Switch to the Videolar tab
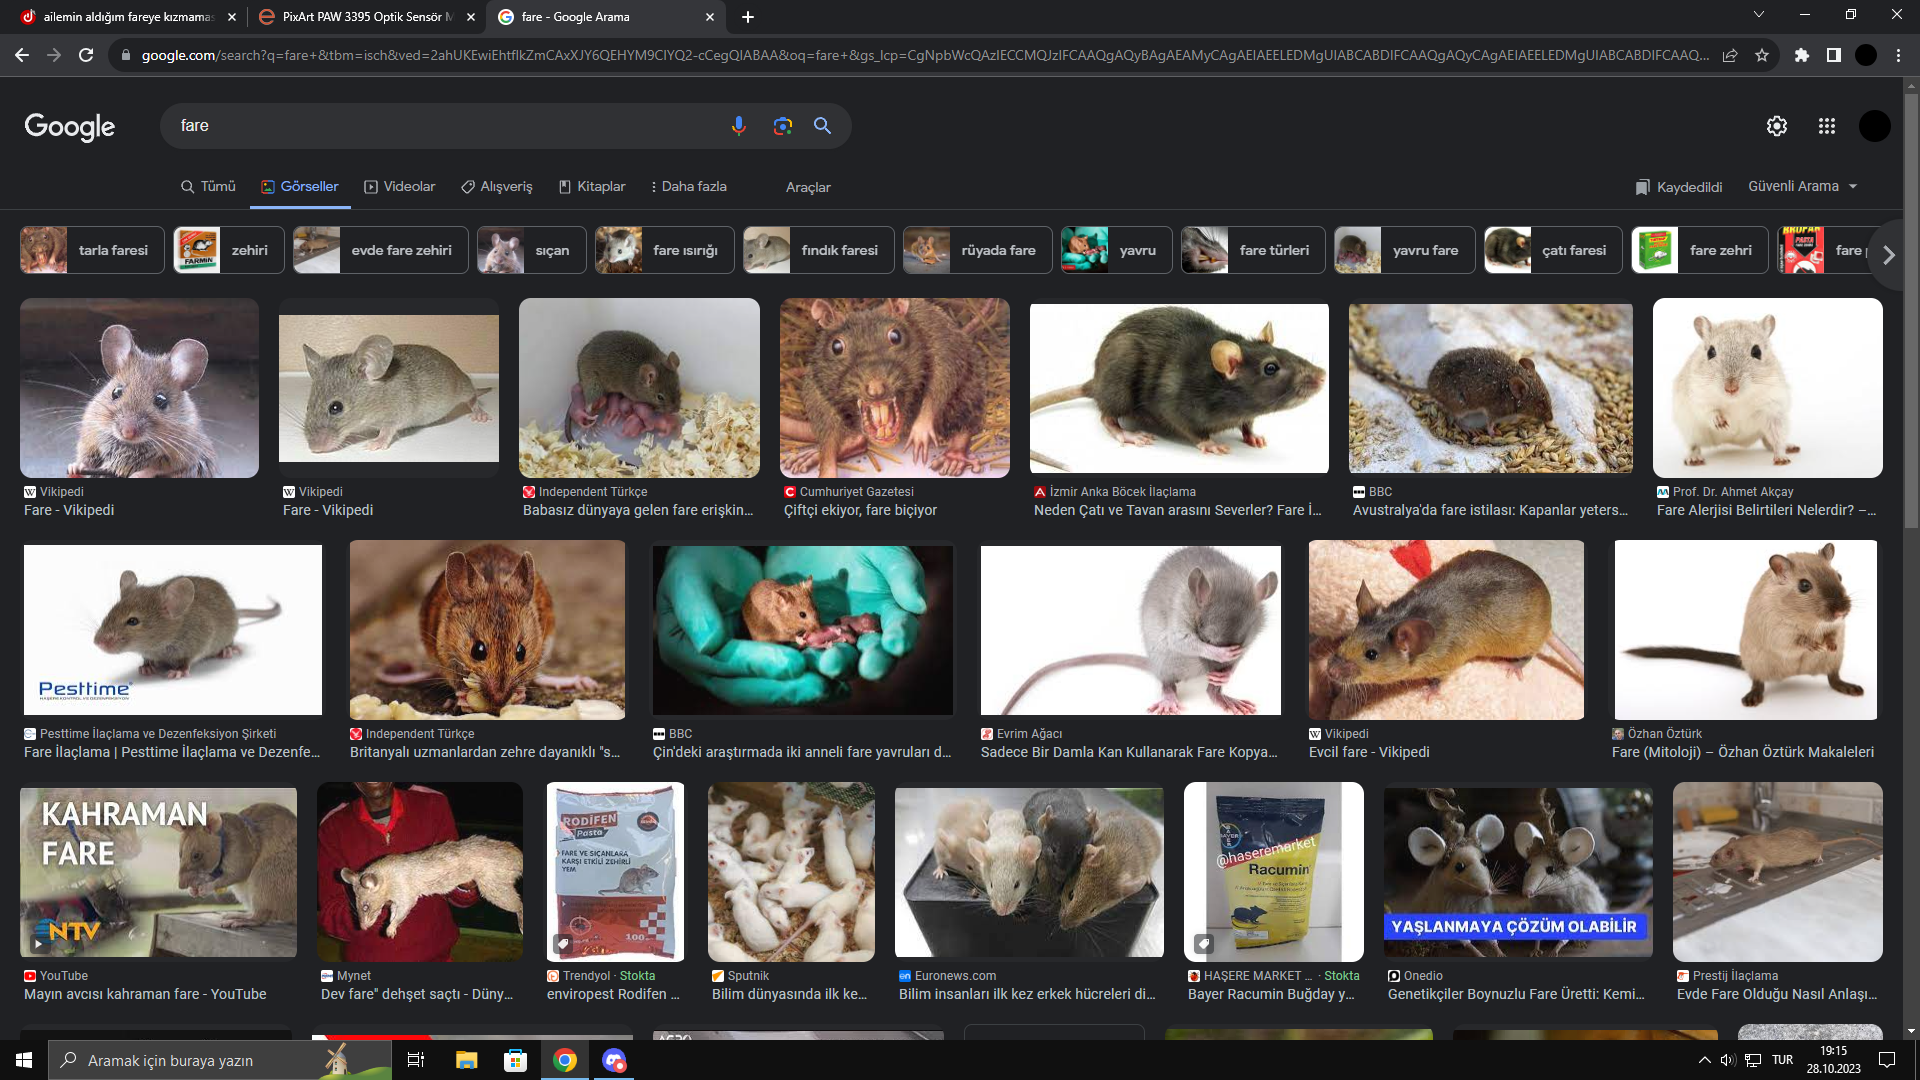1920x1080 pixels. 400,187
